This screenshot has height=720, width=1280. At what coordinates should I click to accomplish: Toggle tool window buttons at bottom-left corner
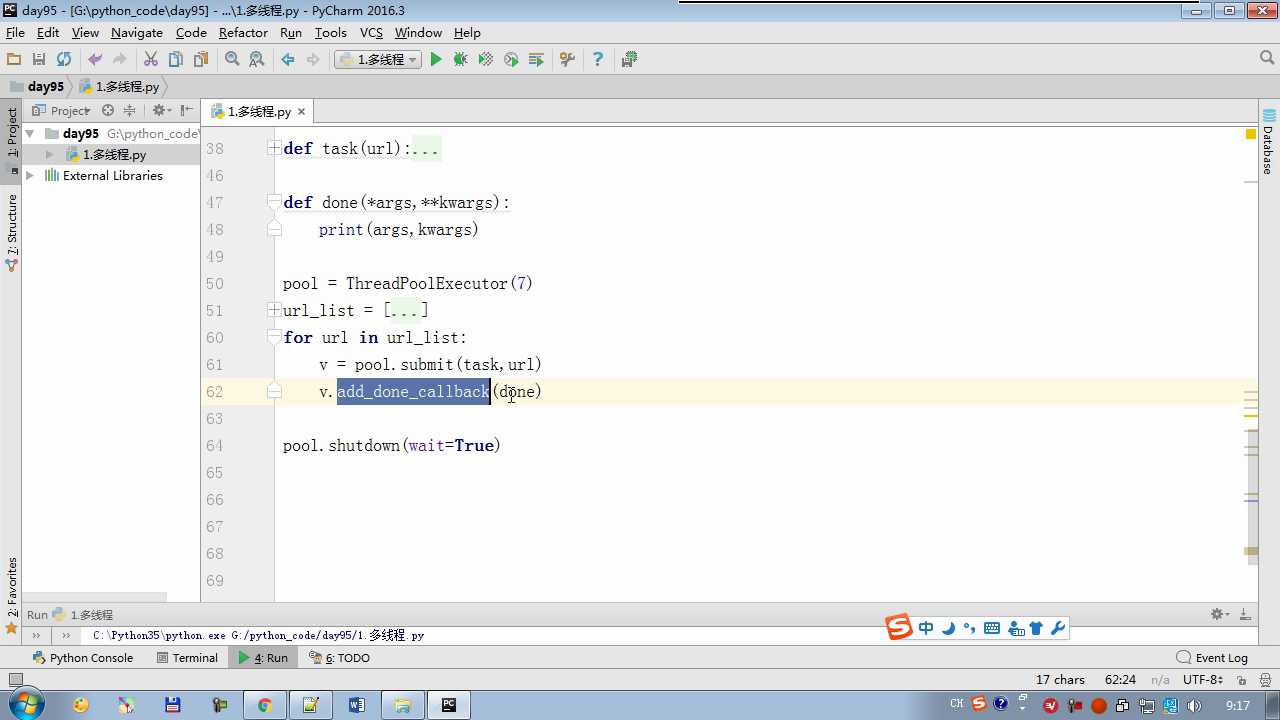15,680
